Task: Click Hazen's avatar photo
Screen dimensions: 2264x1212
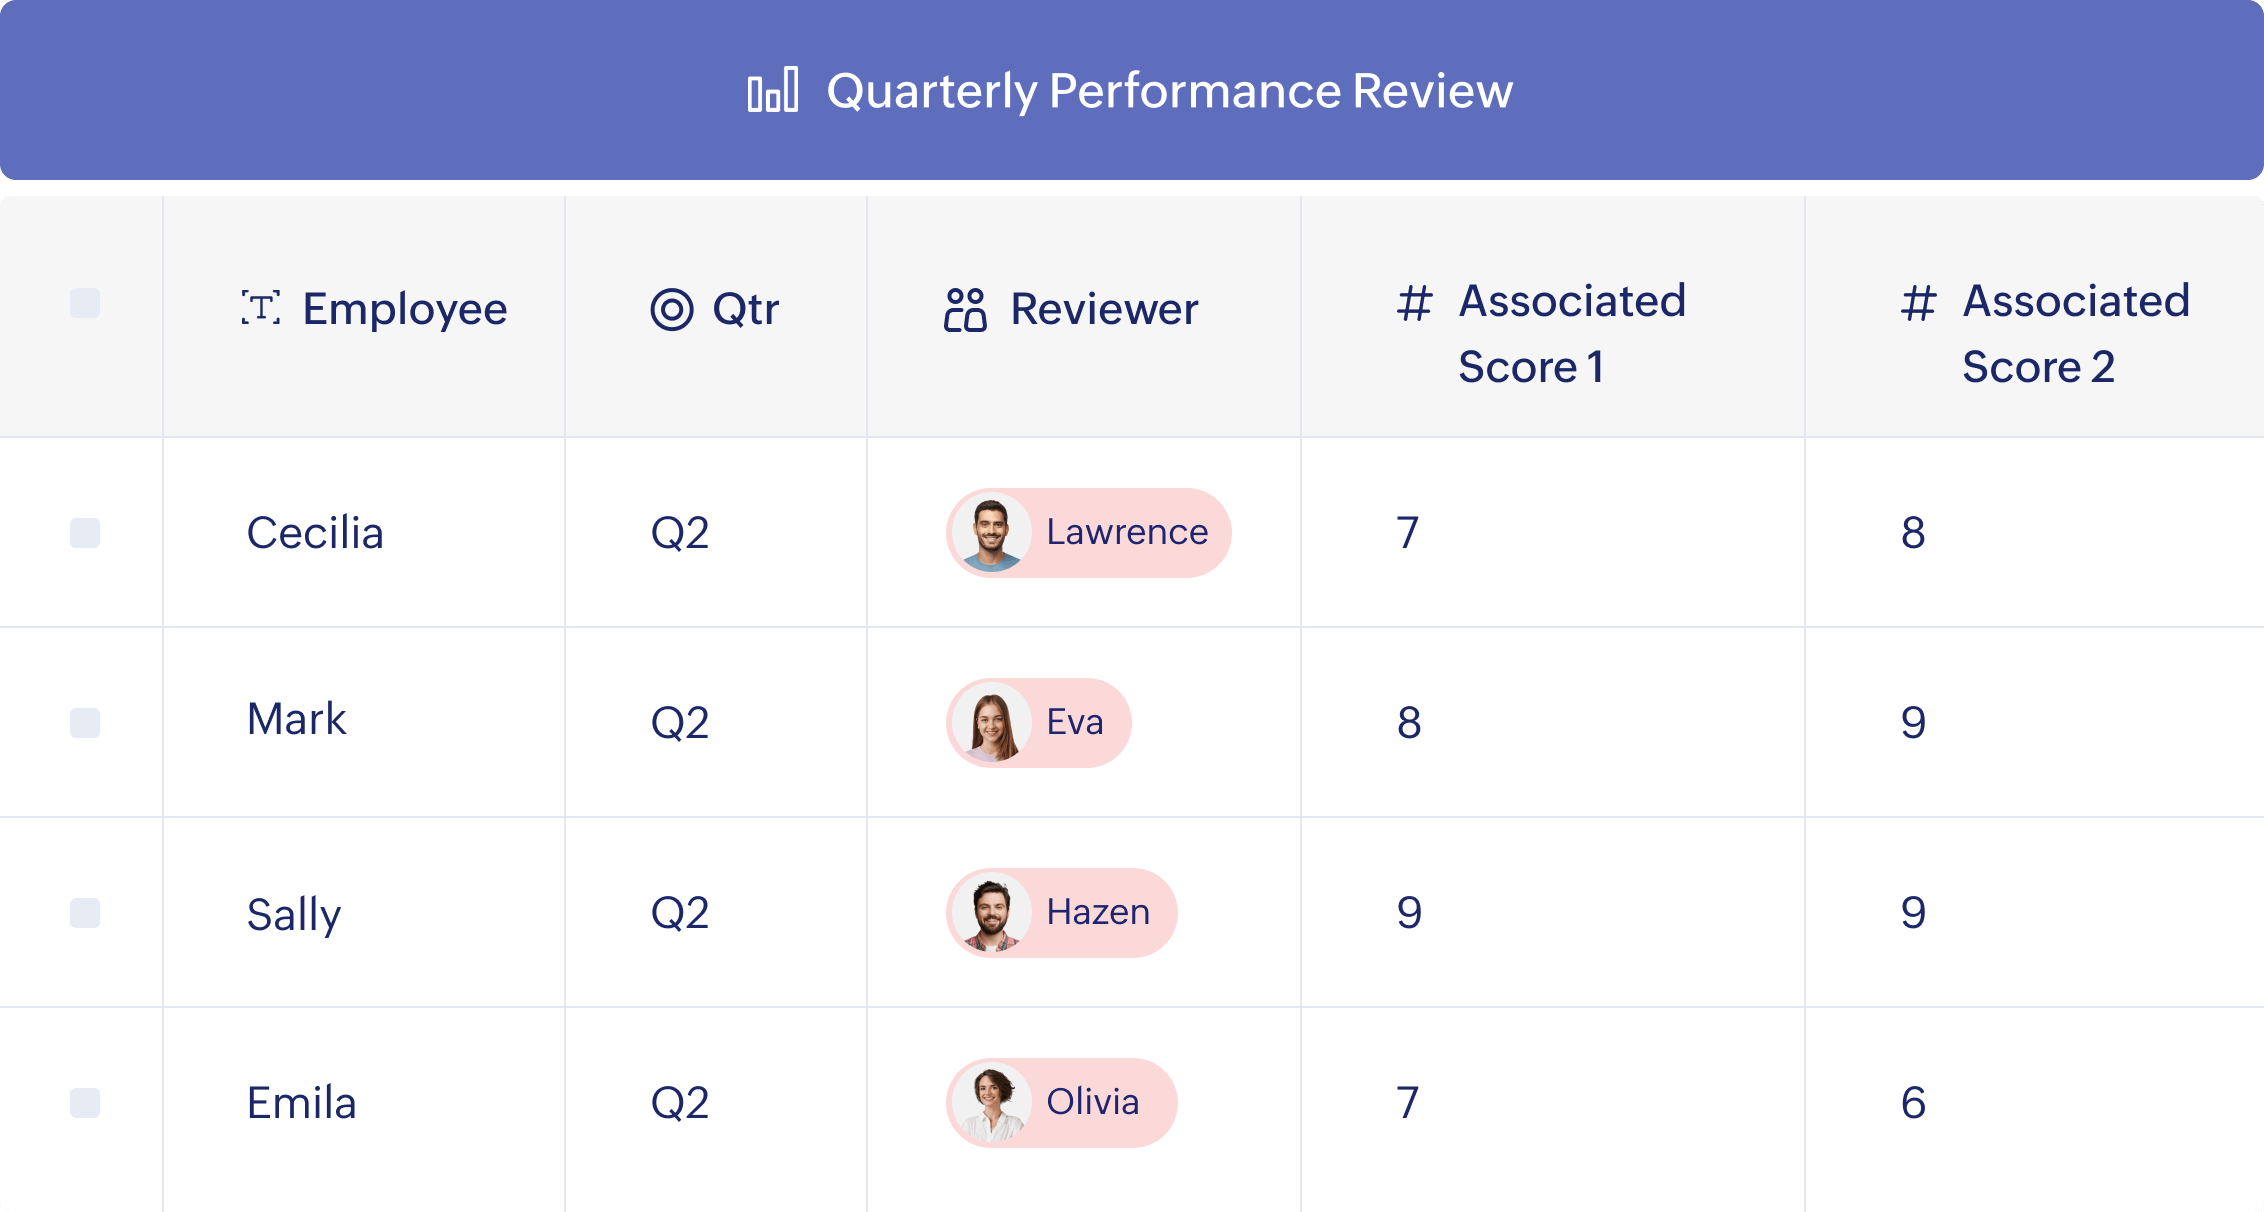Action: click(x=991, y=914)
